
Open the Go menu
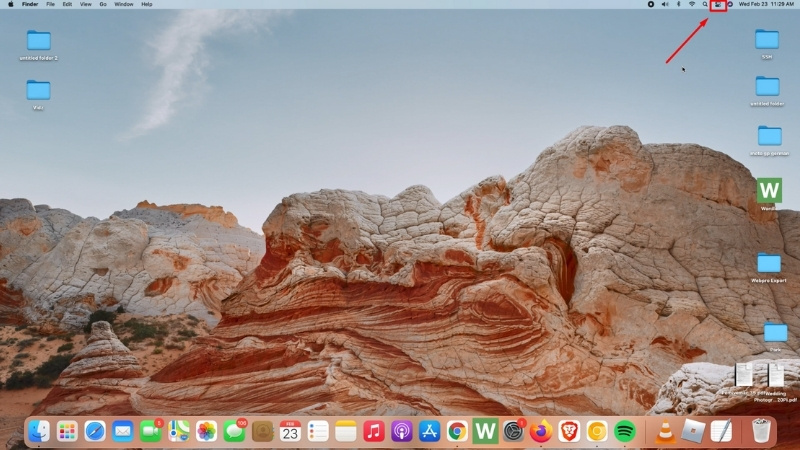pos(103,4)
